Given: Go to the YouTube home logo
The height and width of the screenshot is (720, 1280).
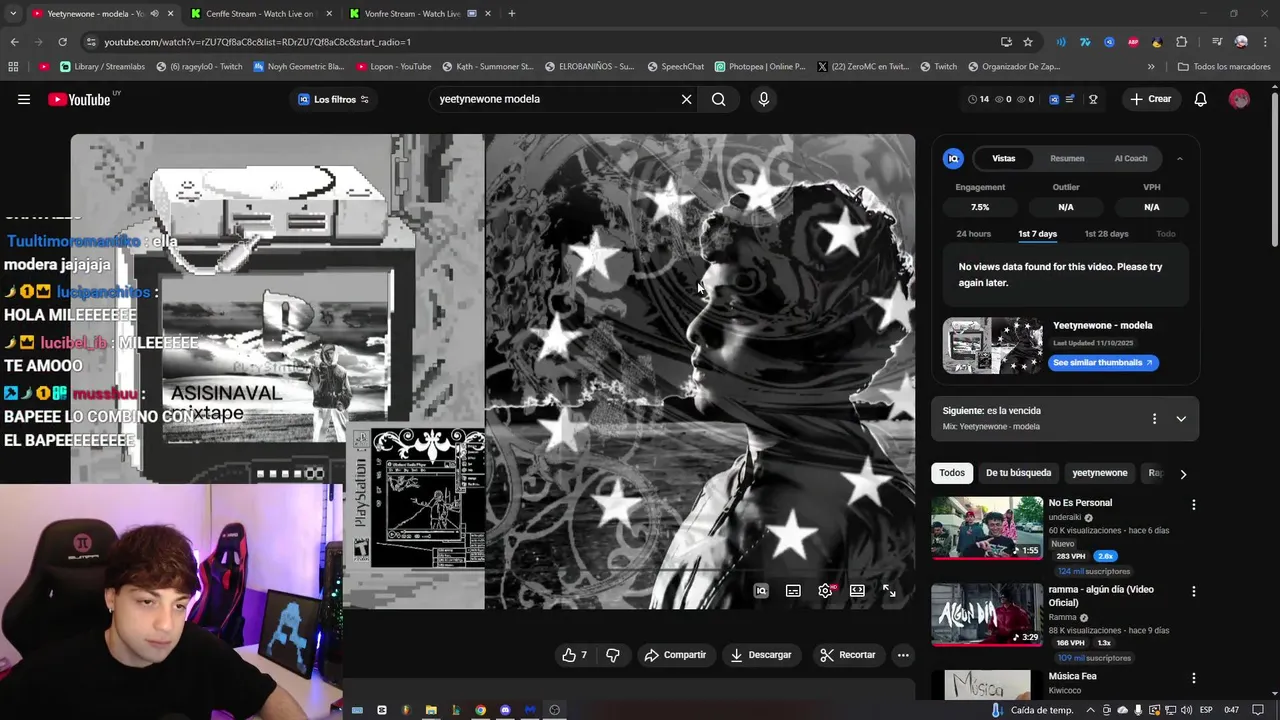Looking at the screenshot, I should click(79, 99).
